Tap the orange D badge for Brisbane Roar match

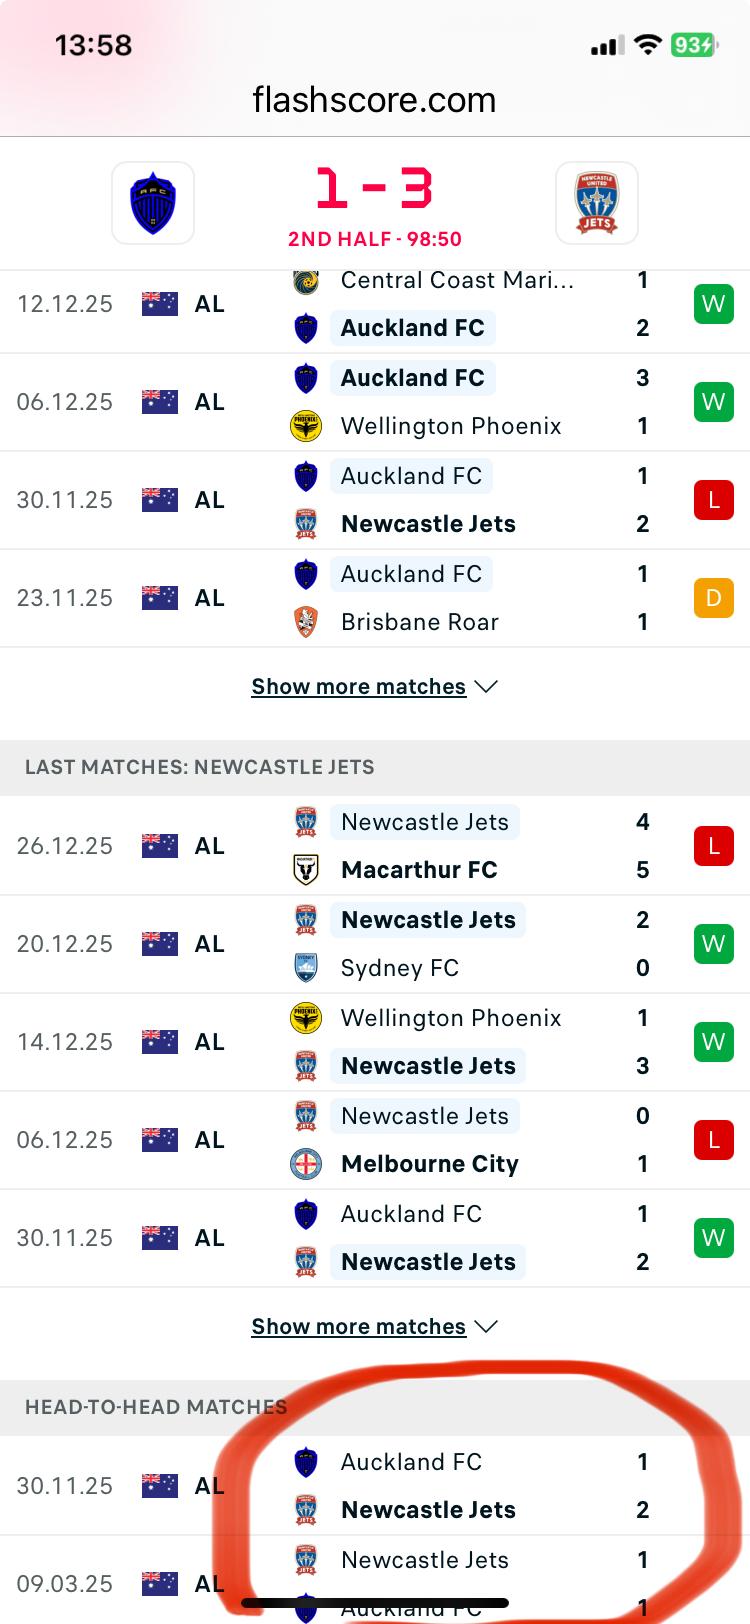tap(713, 598)
